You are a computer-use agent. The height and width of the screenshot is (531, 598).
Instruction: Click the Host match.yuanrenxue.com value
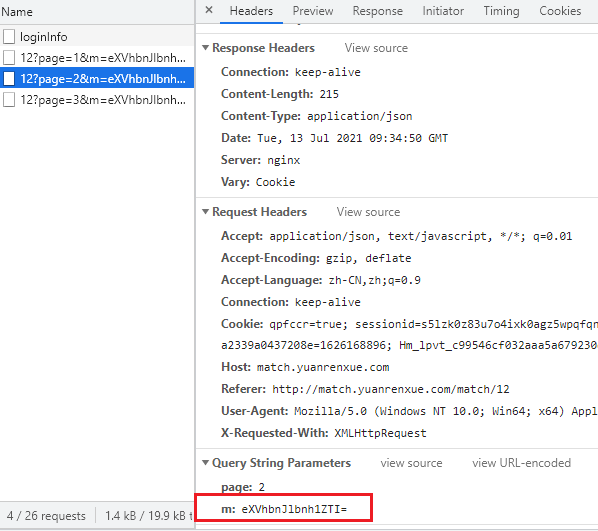(x=323, y=367)
